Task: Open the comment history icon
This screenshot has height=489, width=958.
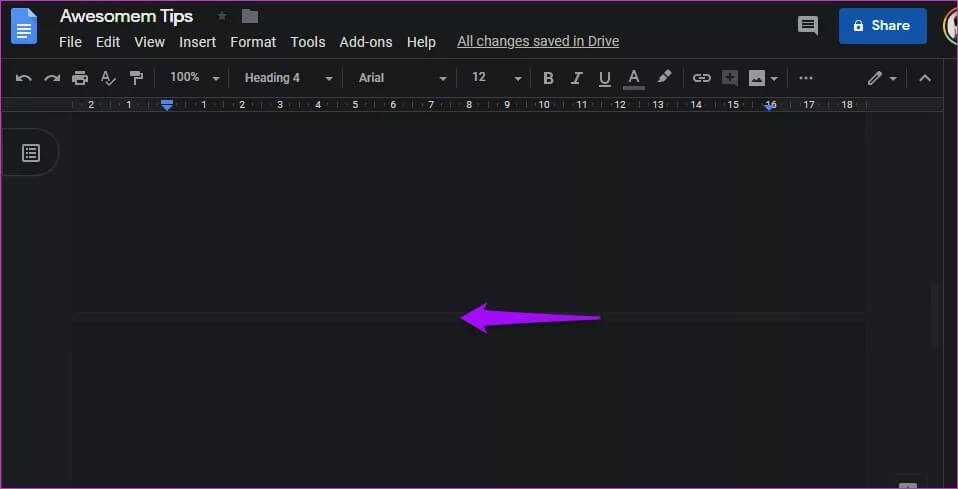Action: coord(808,26)
